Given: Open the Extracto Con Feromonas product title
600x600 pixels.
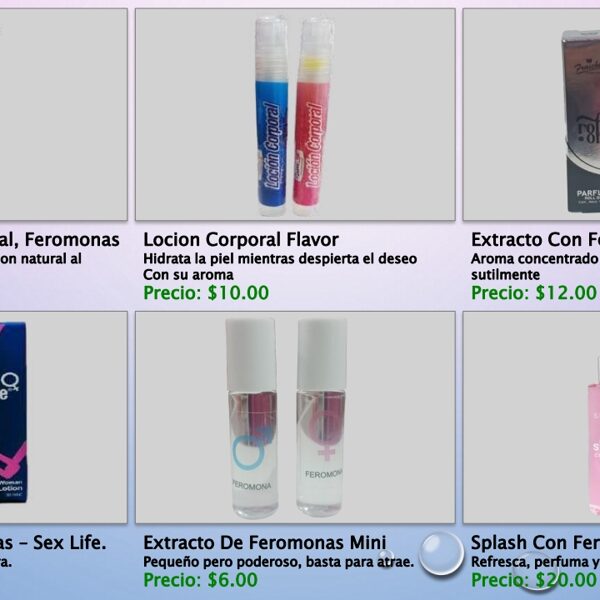Looking at the screenshot, I should tap(535, 240).
